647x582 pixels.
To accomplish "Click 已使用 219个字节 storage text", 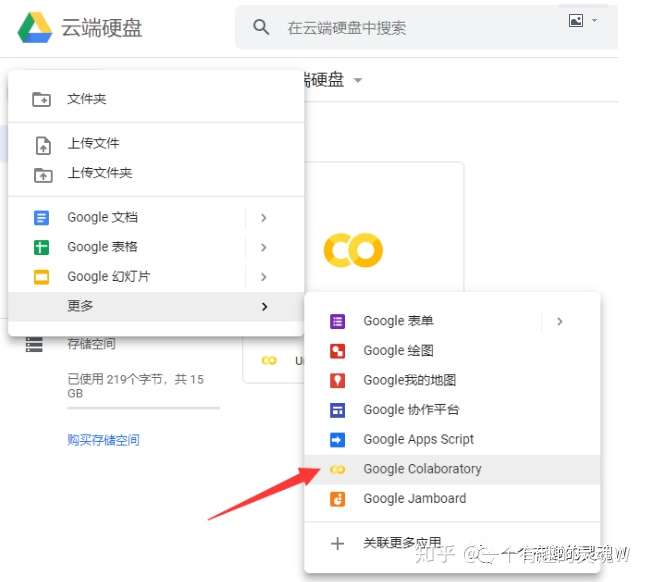I will point(135,386).
